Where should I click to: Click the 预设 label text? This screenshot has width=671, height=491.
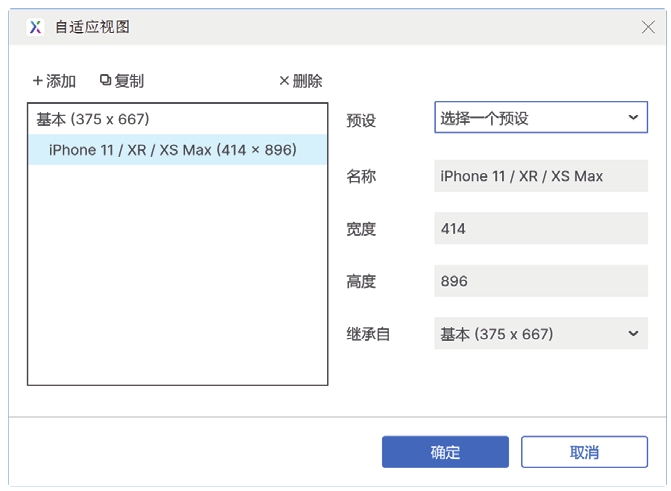[361, 120]
